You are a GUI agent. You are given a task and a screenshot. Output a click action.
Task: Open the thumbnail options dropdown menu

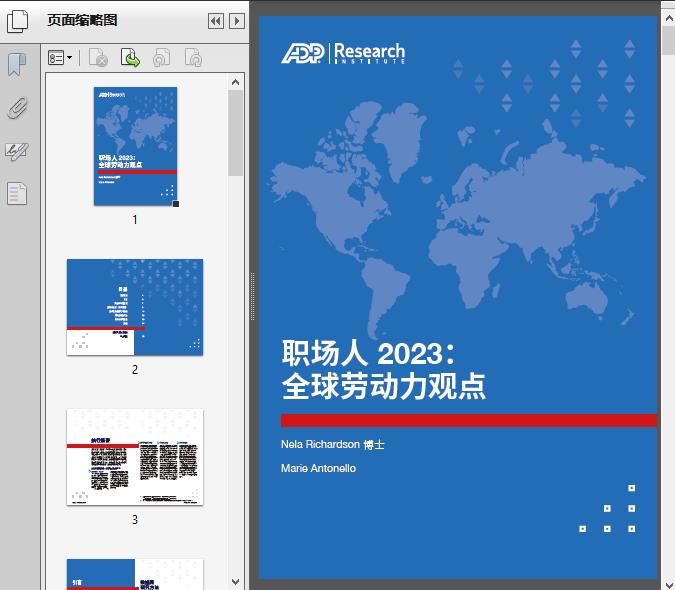click(60, 58)
